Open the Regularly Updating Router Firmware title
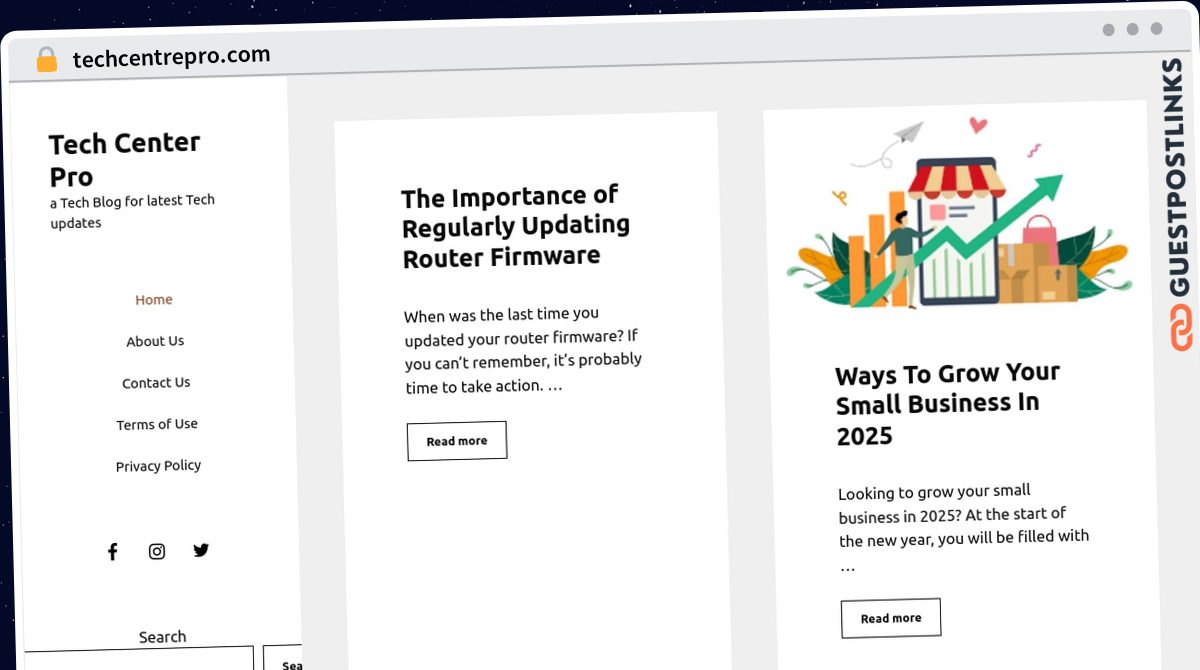The width and height of the screenshot is (1200, 670). pyautogui.click(x=516, y=227)
